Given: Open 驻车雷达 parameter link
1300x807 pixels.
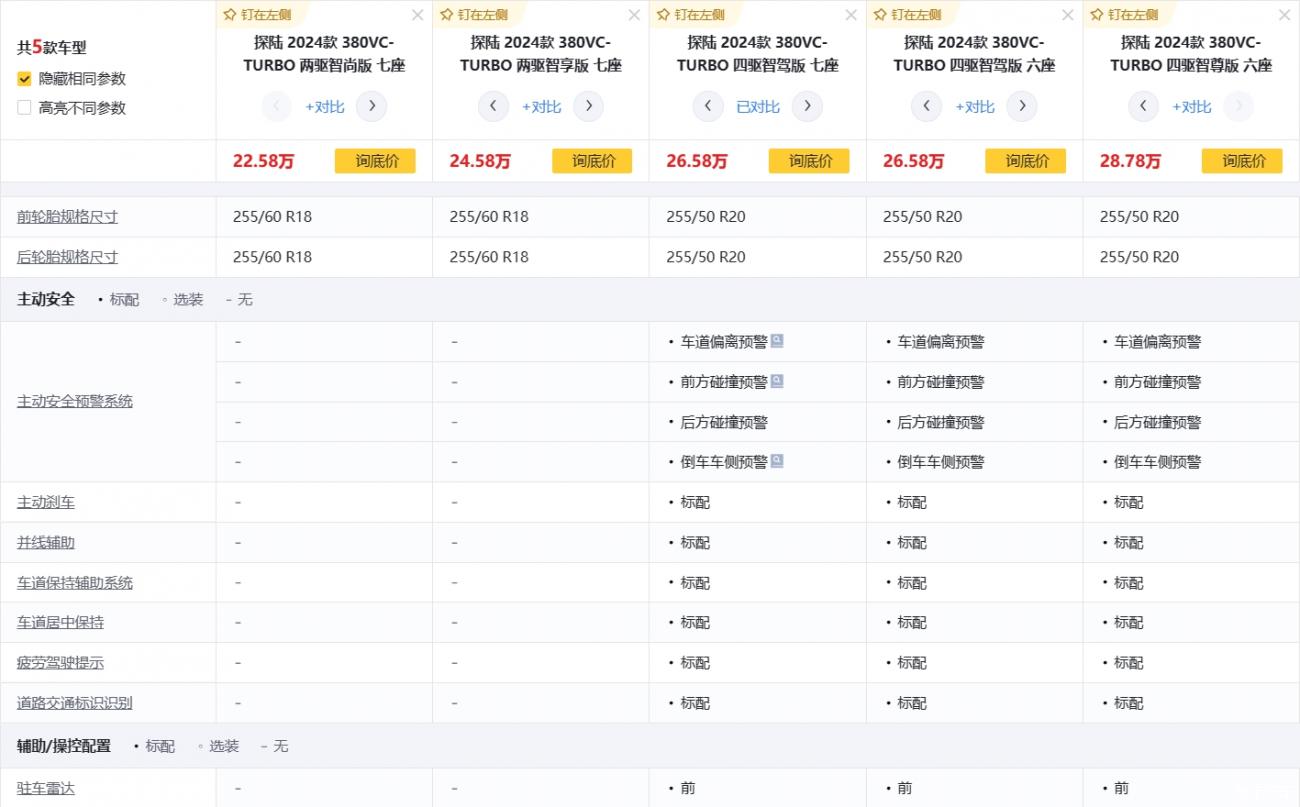Looking at the screenshot, I should point(46,788).
